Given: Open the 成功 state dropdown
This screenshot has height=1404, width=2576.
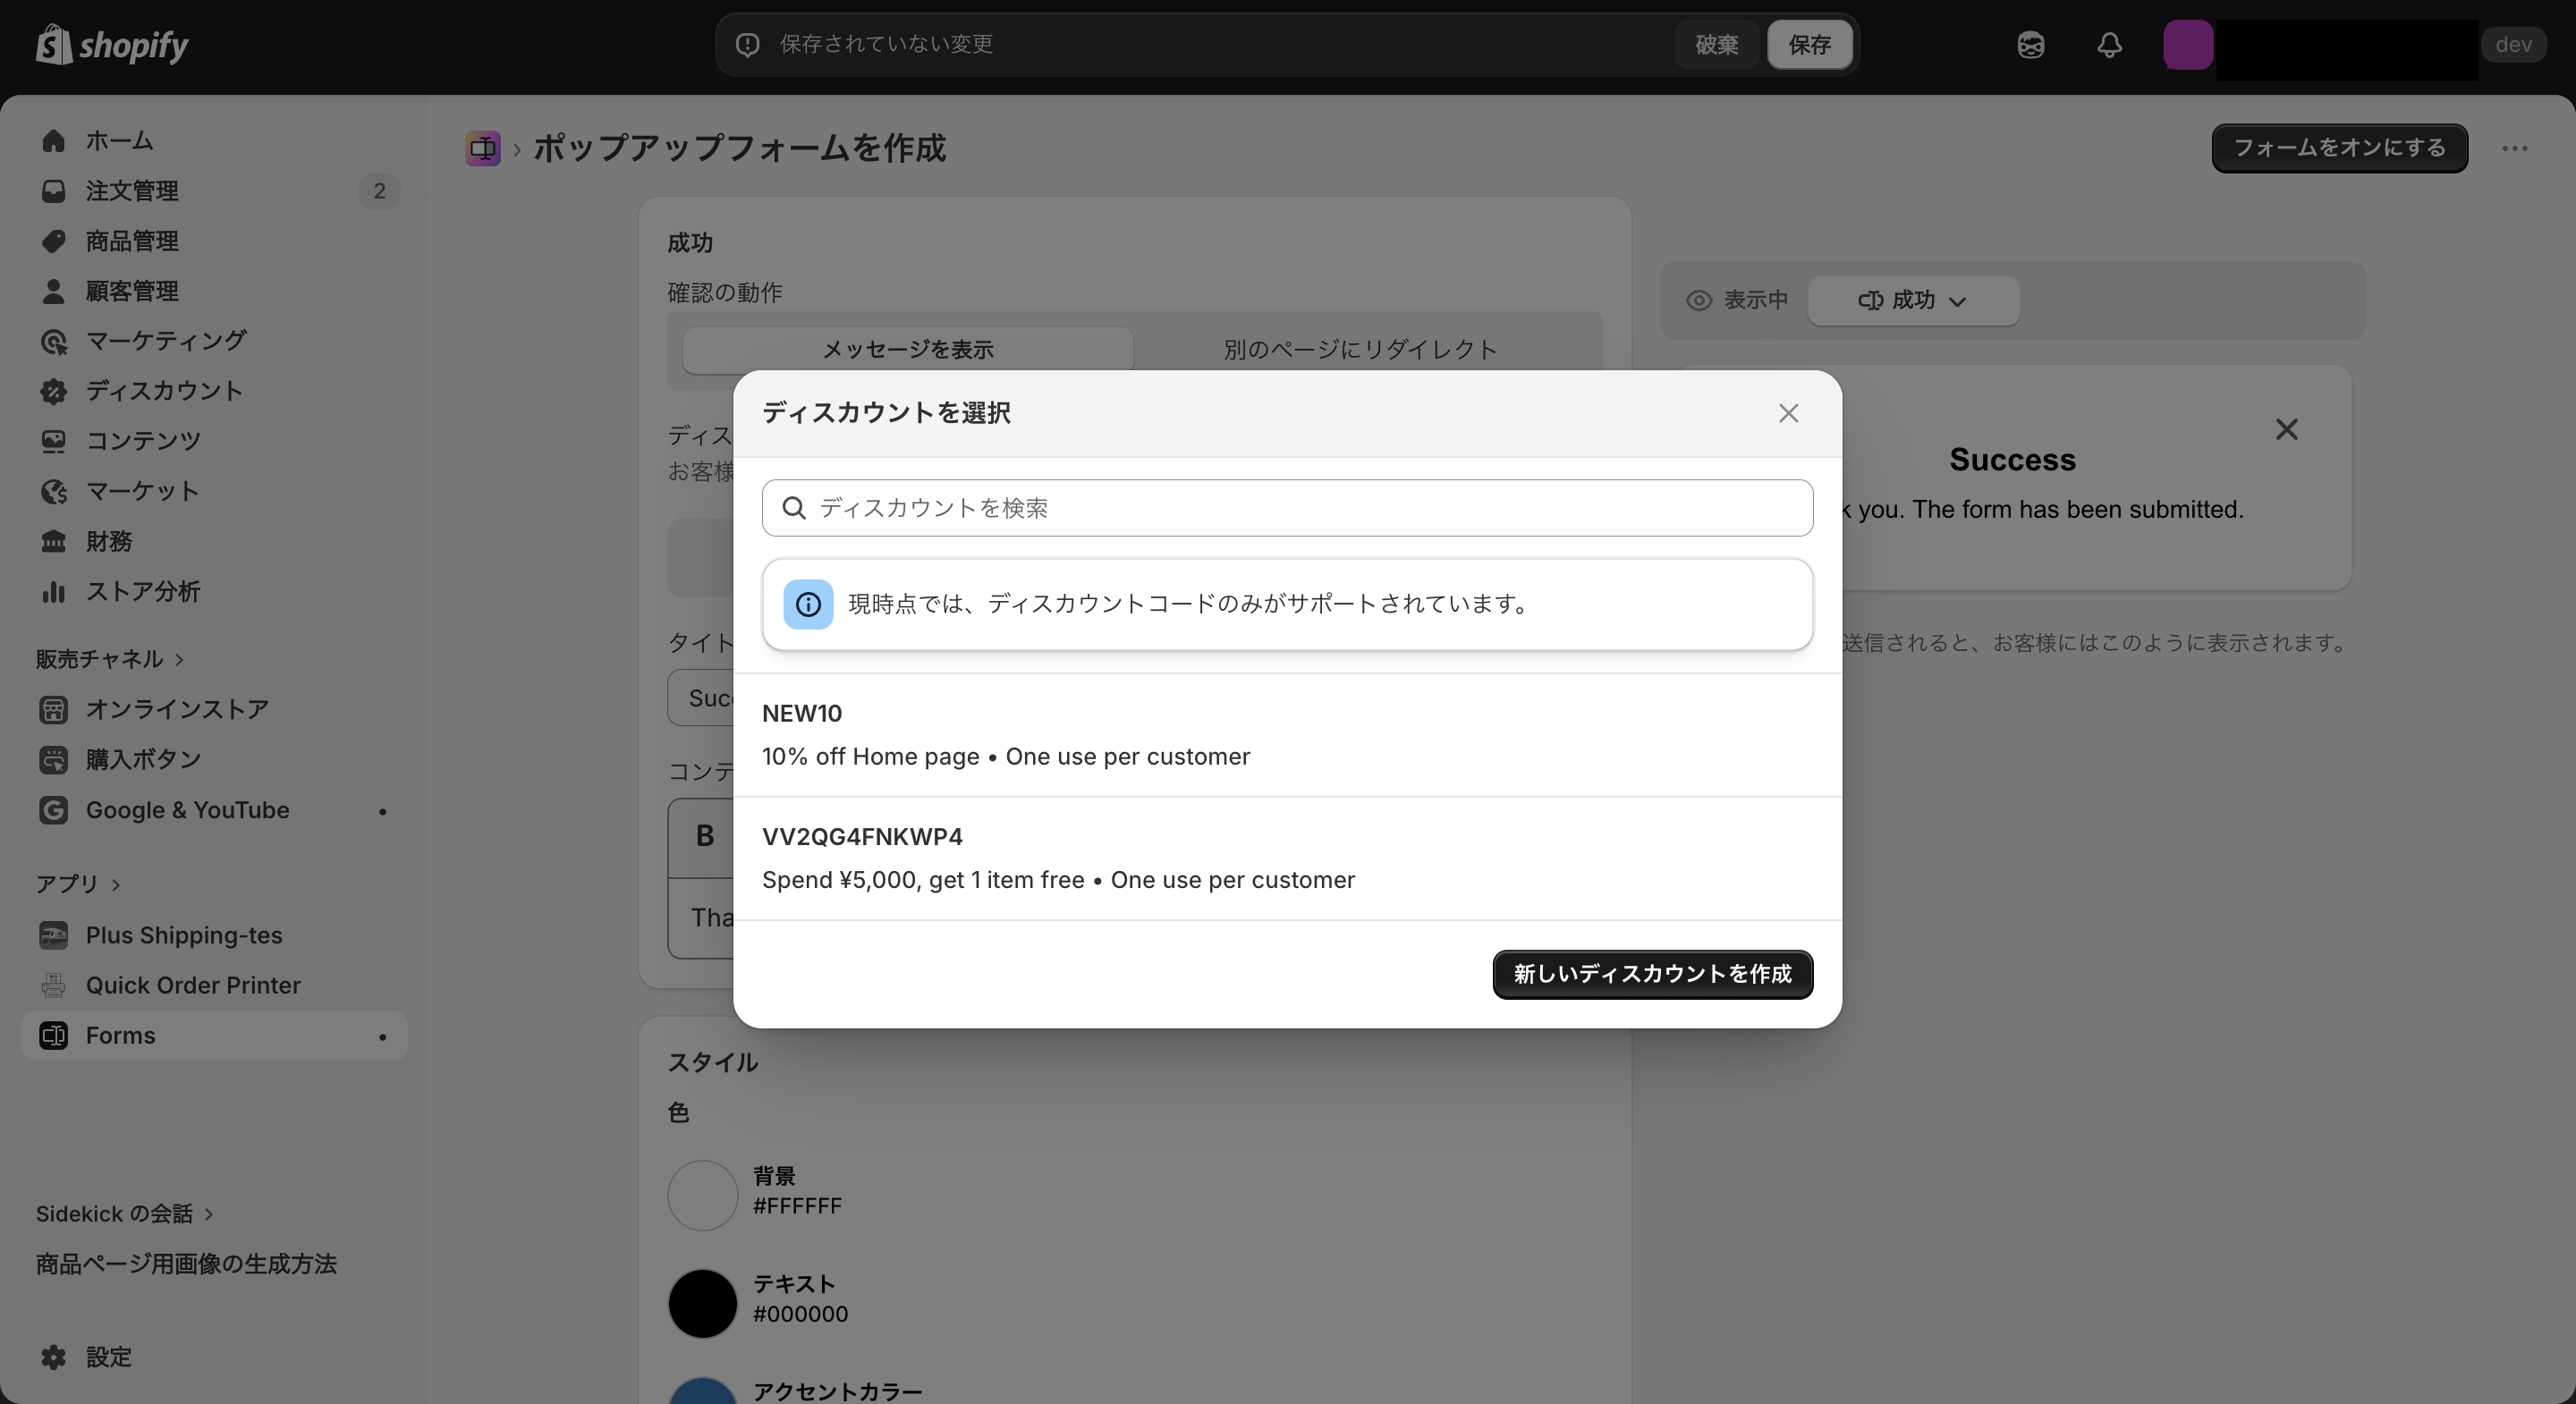Looking at the screenshot, I should [1913, 301].
